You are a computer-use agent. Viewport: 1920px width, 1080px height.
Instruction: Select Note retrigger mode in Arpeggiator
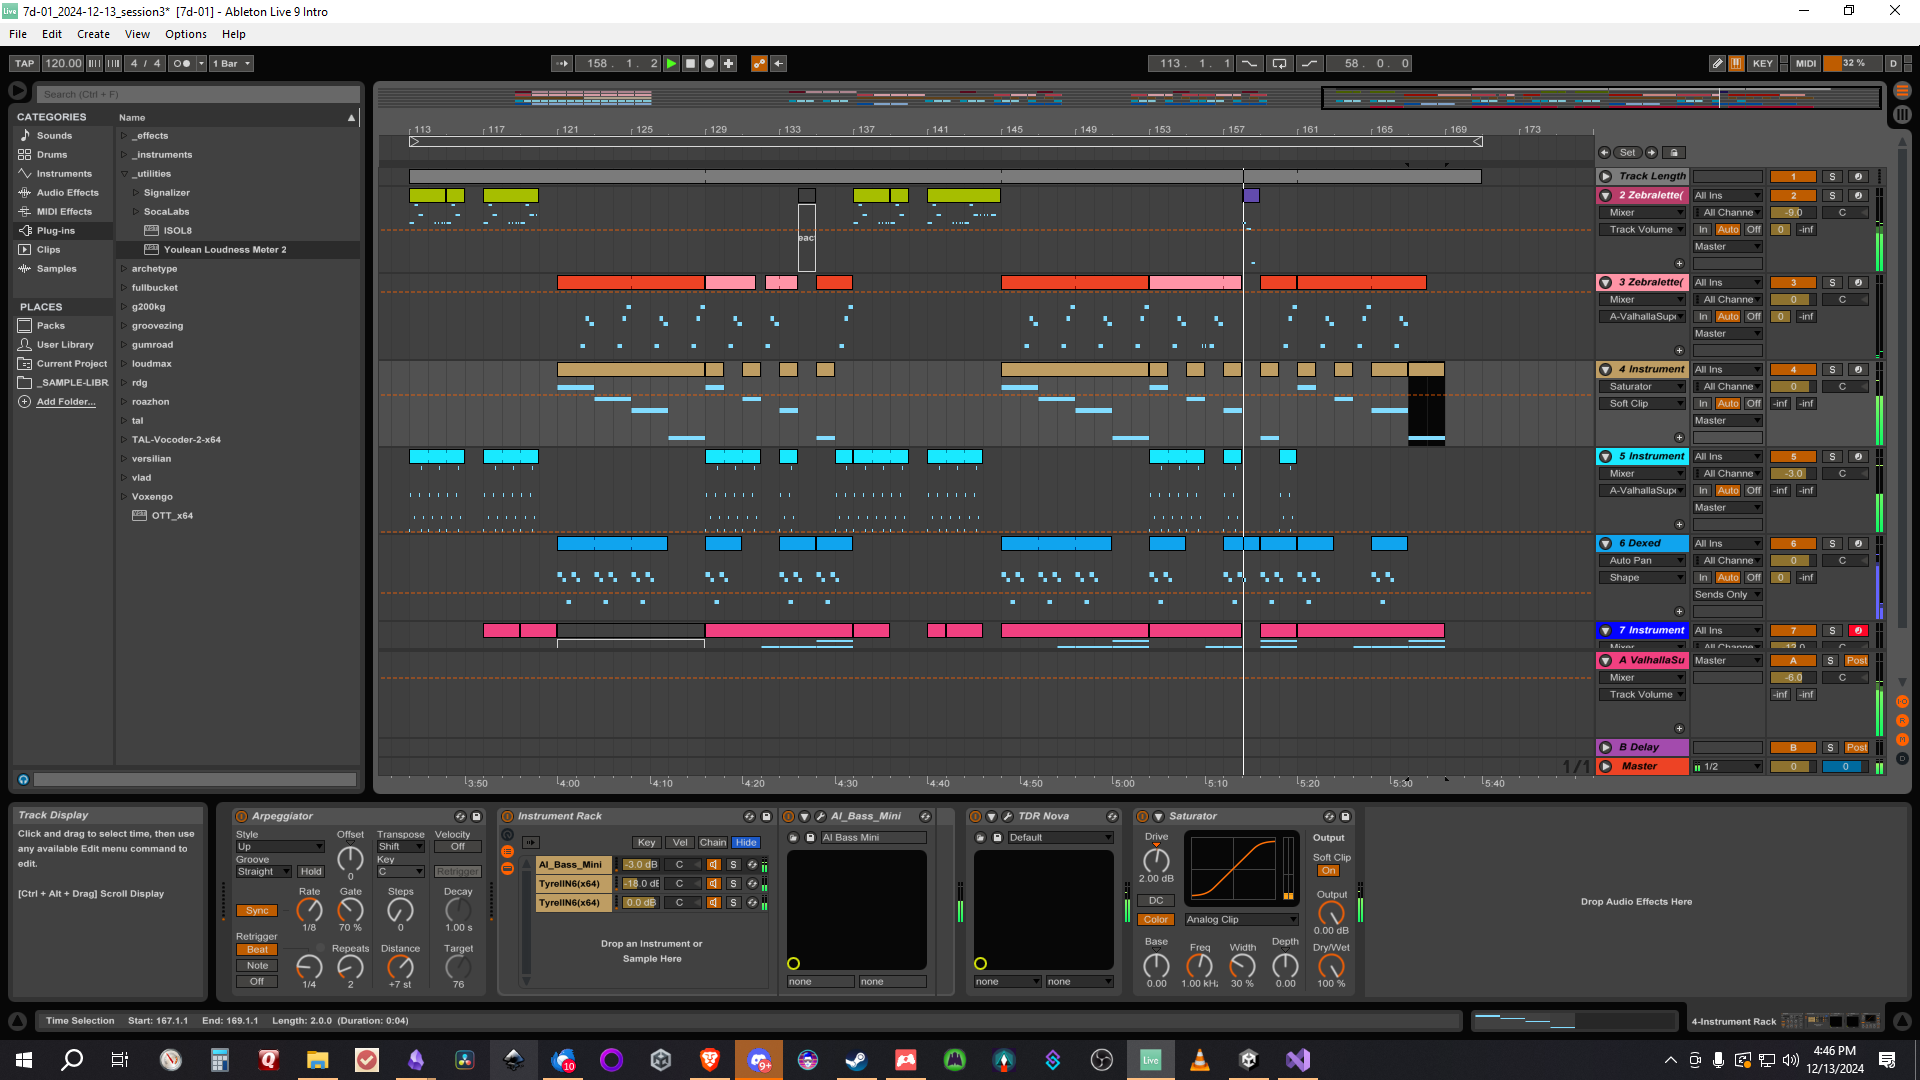click(257, 966)
